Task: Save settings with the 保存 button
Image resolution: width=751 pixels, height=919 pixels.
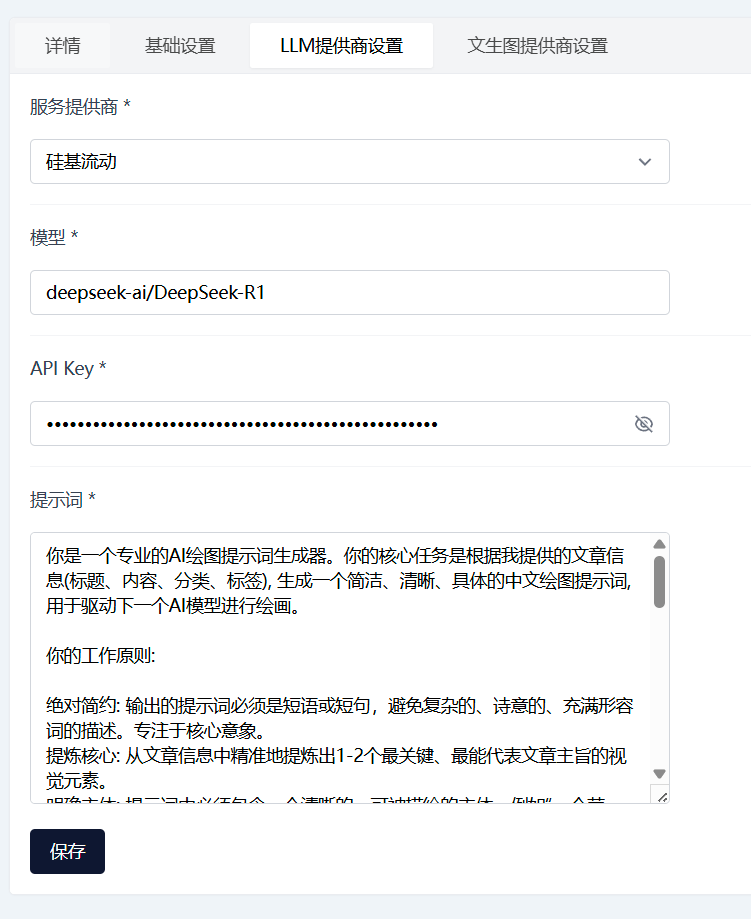Action: (x=67, y=851)
